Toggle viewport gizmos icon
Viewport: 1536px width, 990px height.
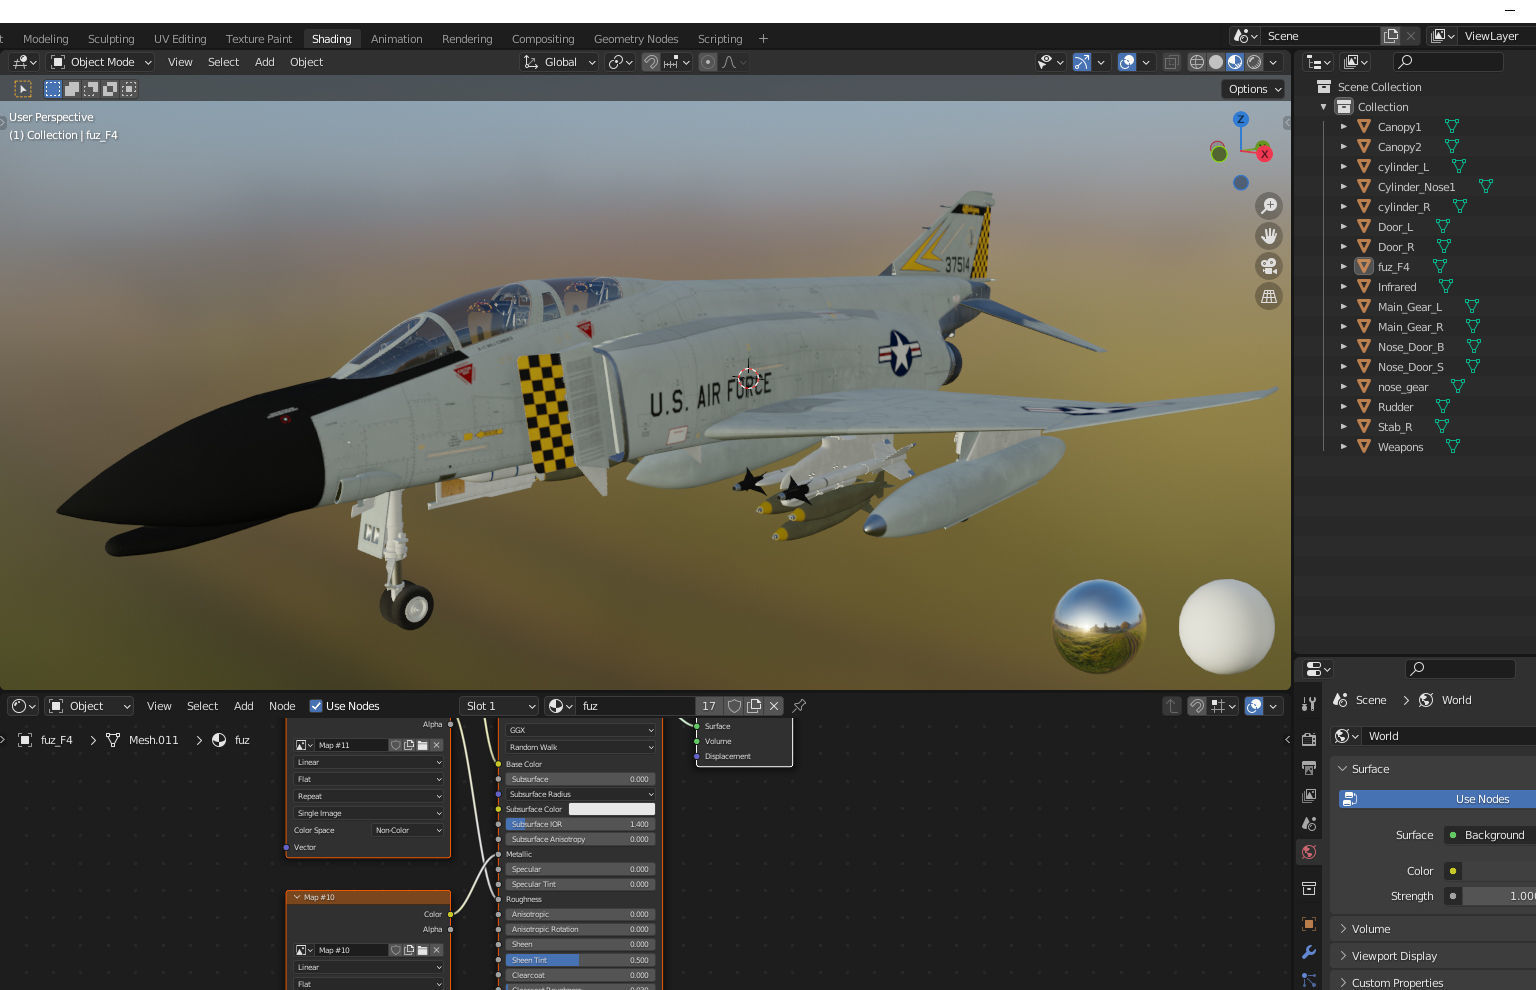coord(1082,62)
